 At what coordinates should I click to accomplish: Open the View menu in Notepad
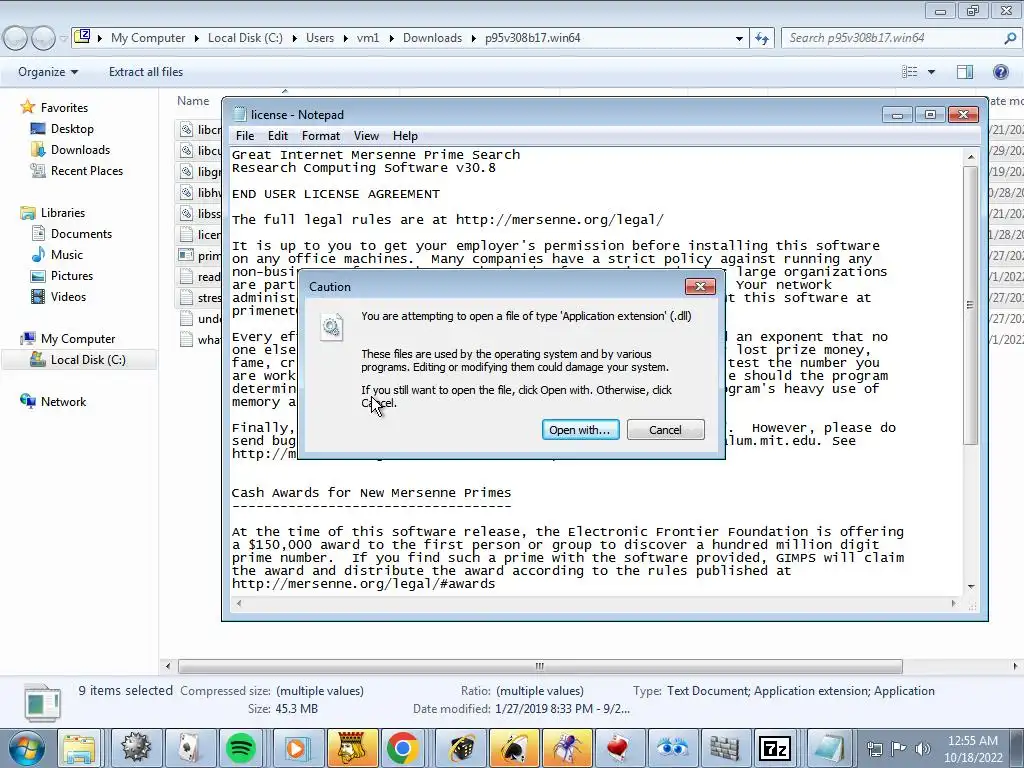tap(366, 136)
